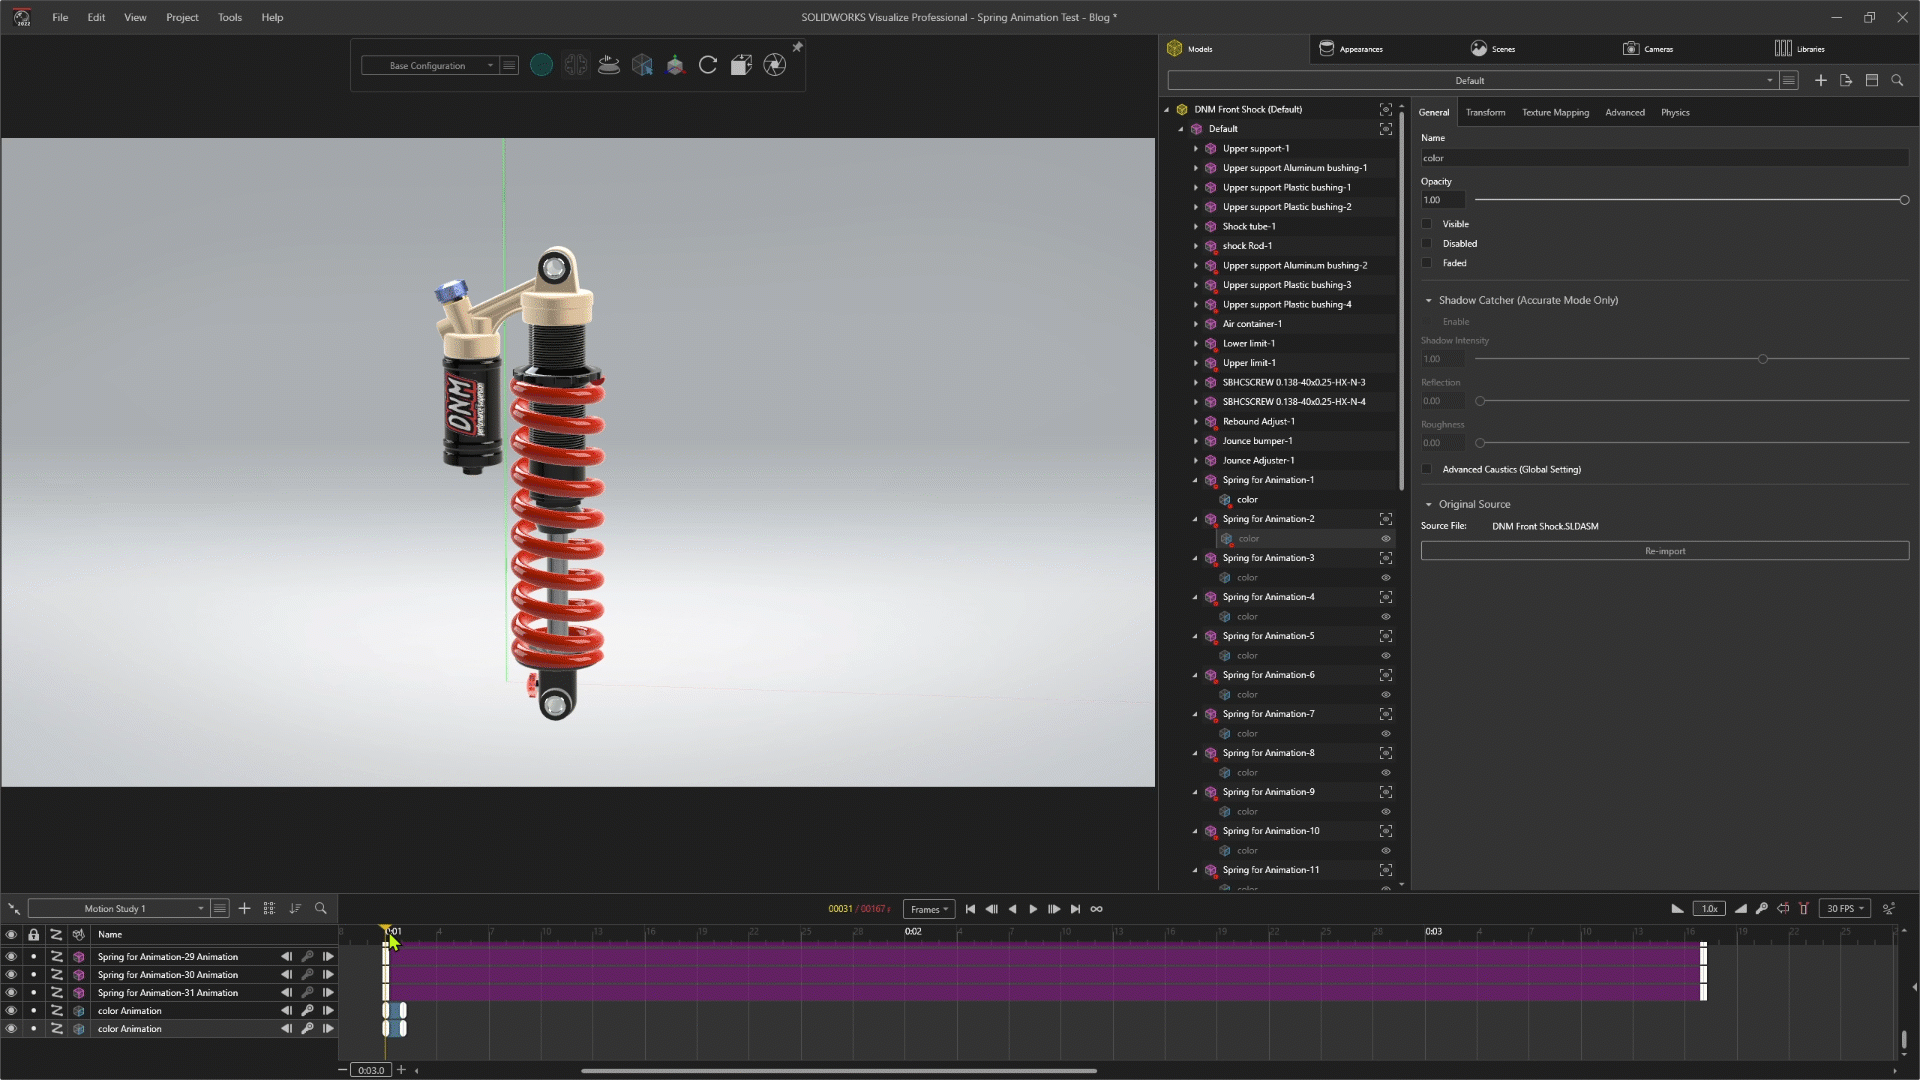1920x1080 pixels.
Task: Switch to the Appearances tab
Action: [1351, 48]
